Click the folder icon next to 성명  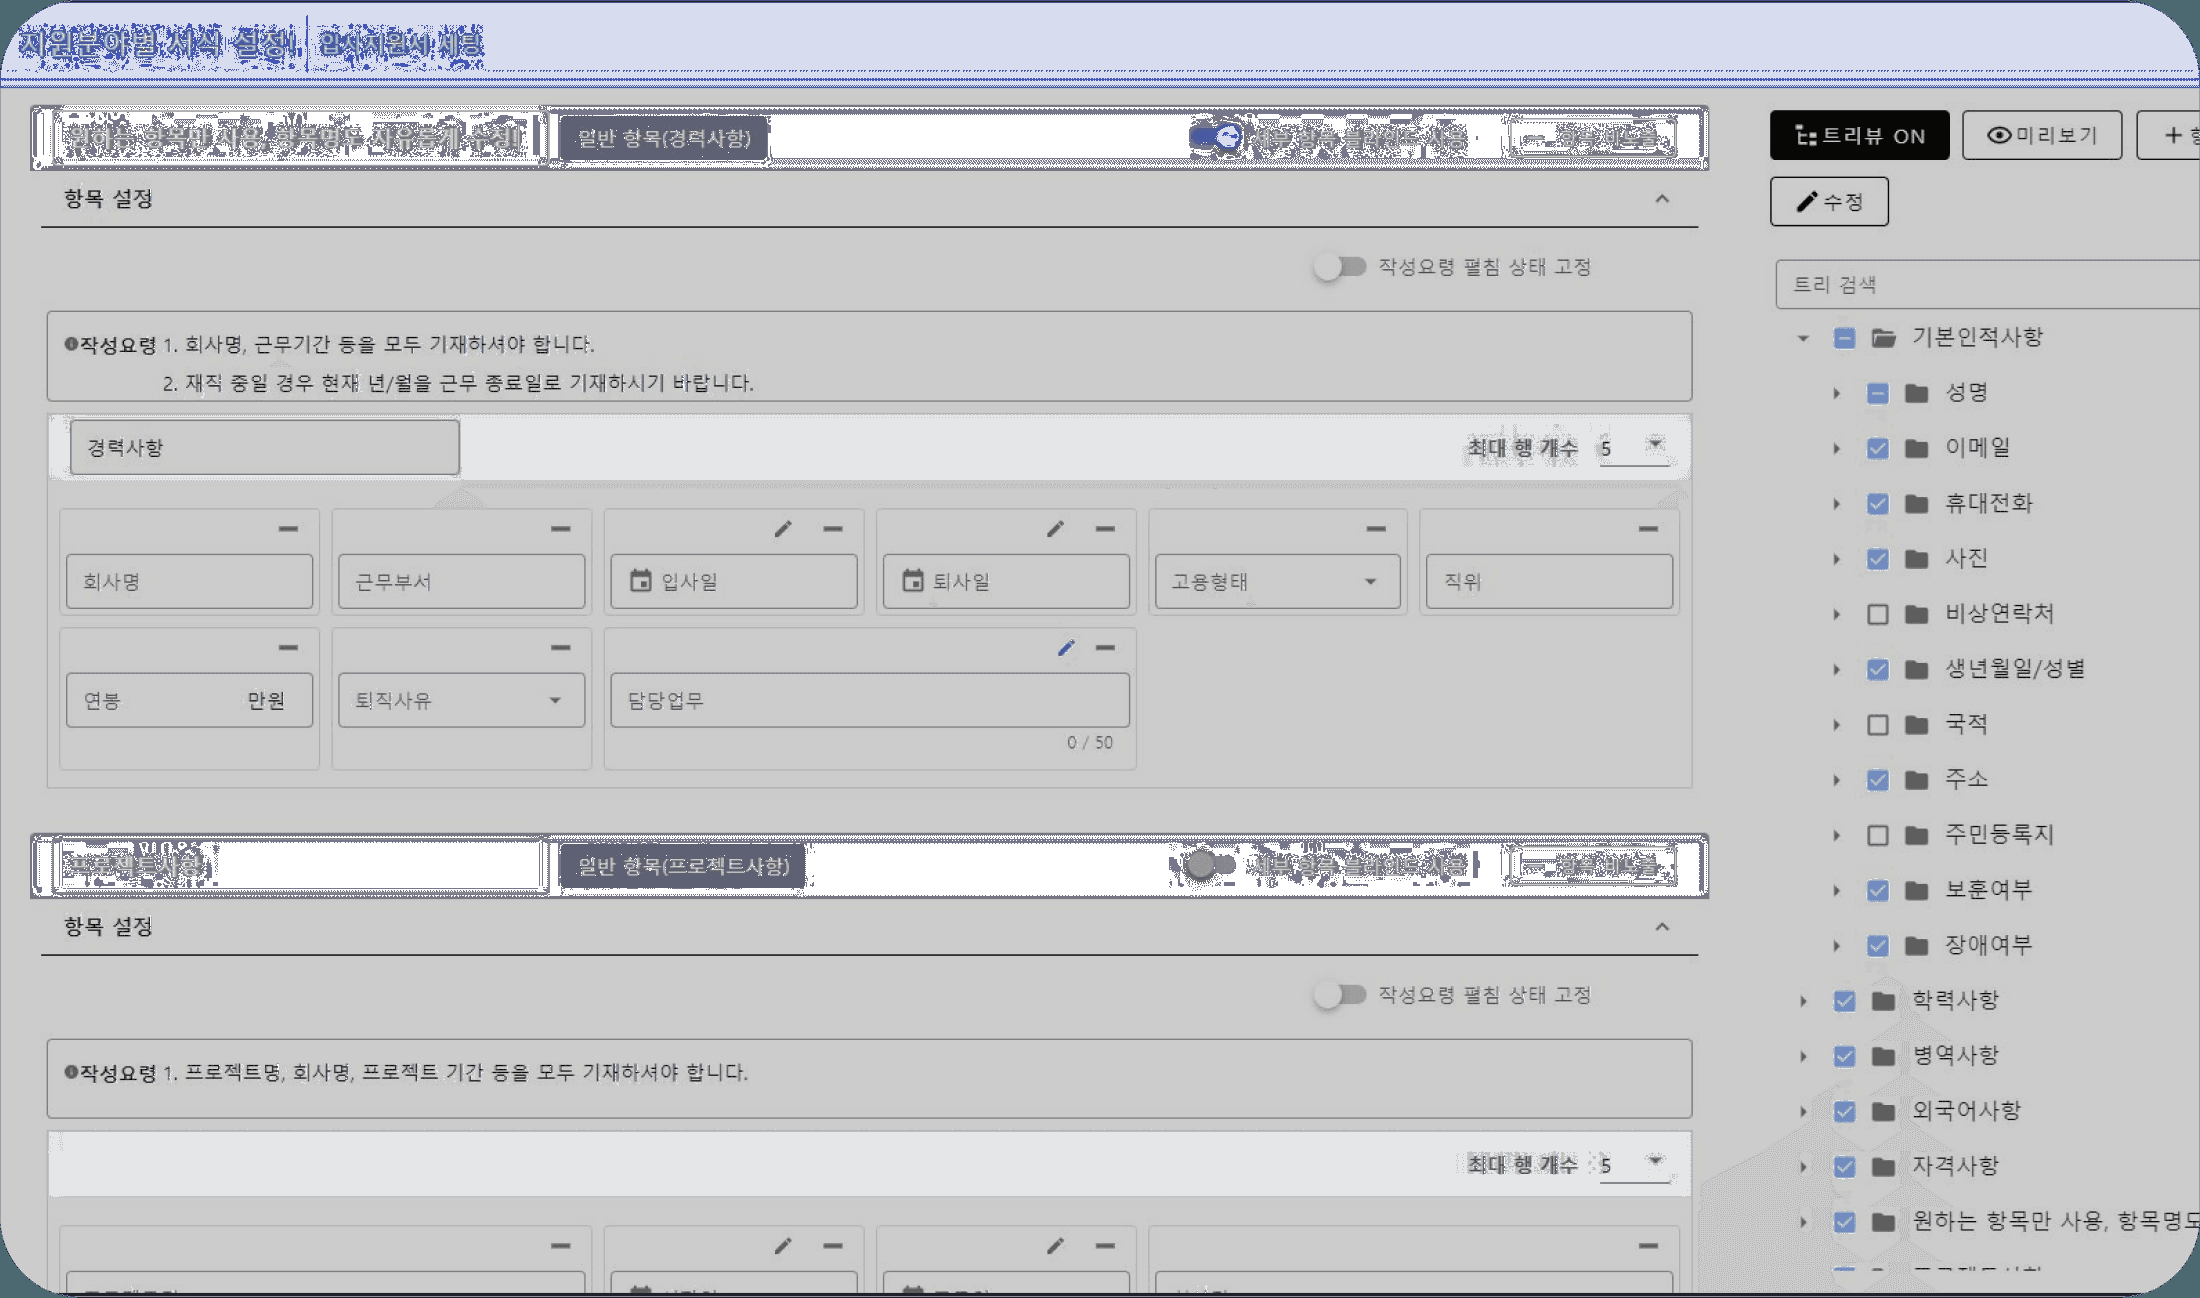[1916, 393]
